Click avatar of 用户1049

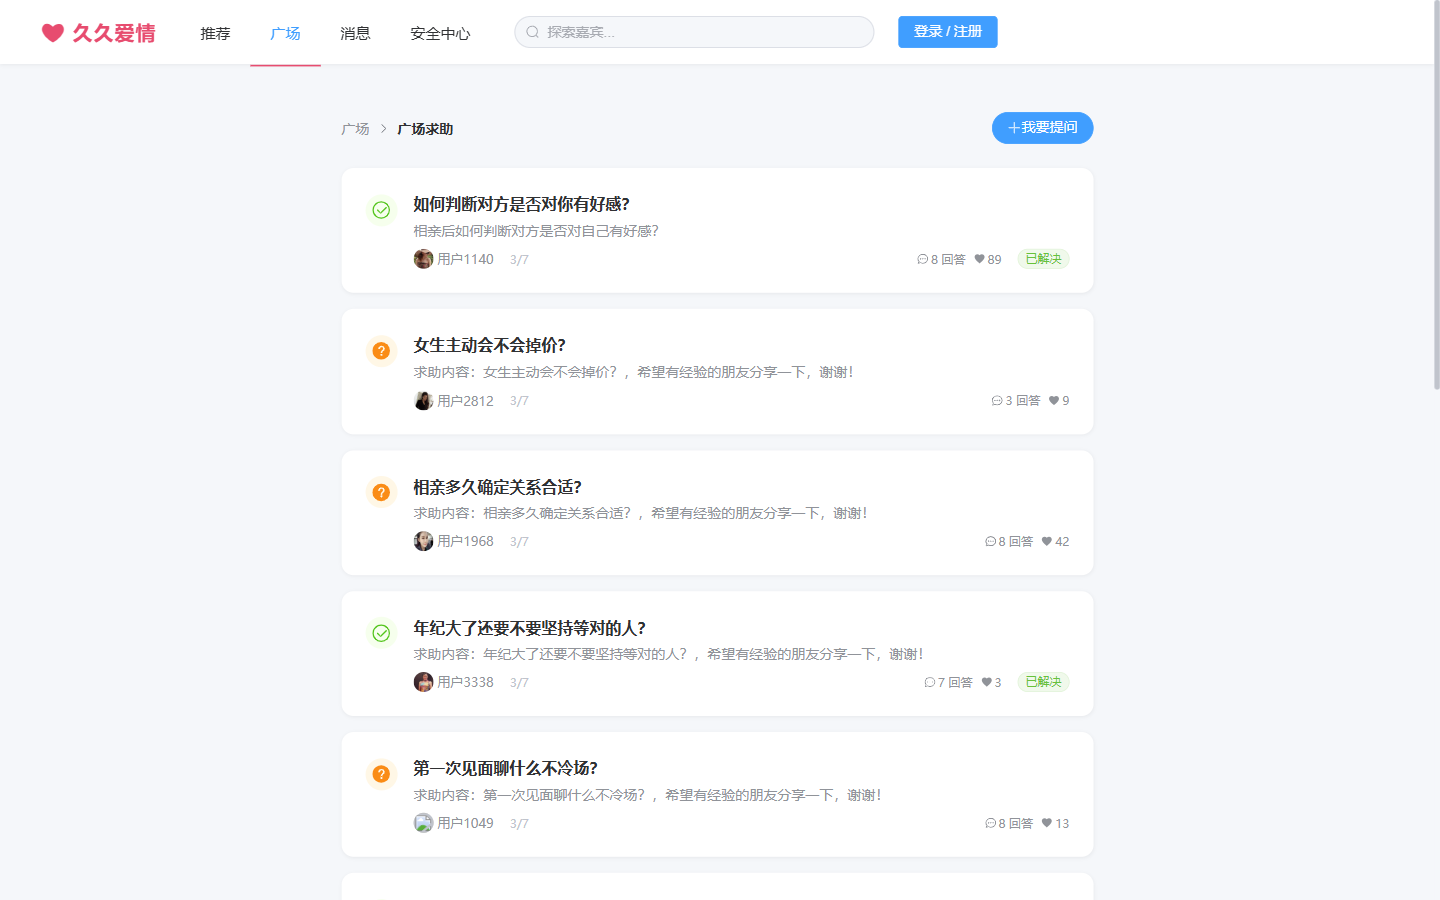click(x=423, y=823)
